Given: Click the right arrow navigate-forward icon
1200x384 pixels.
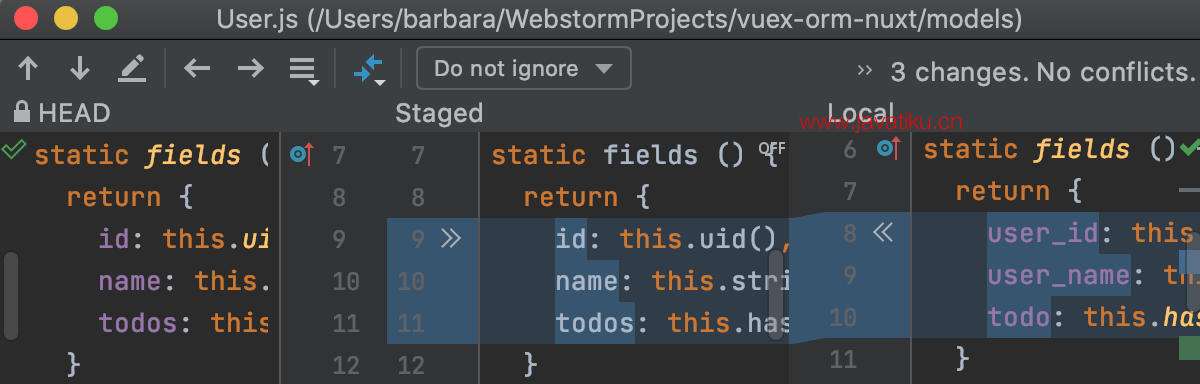Looking at the screenshot, I should coord(250,69).
